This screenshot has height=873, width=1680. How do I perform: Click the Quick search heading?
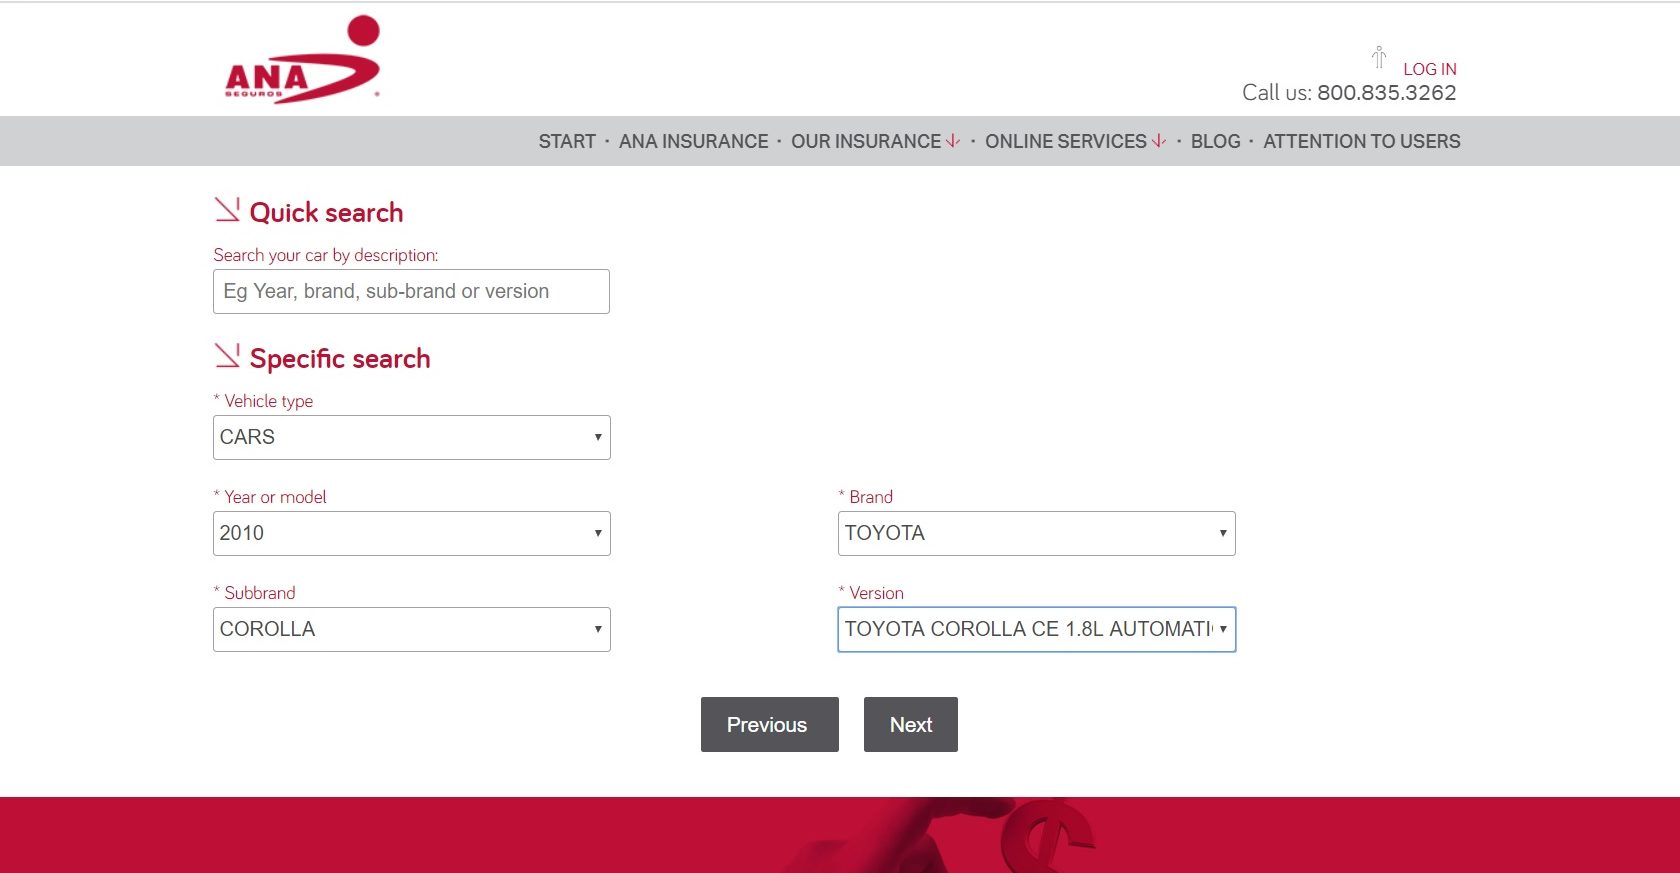(x=326, y=212)
